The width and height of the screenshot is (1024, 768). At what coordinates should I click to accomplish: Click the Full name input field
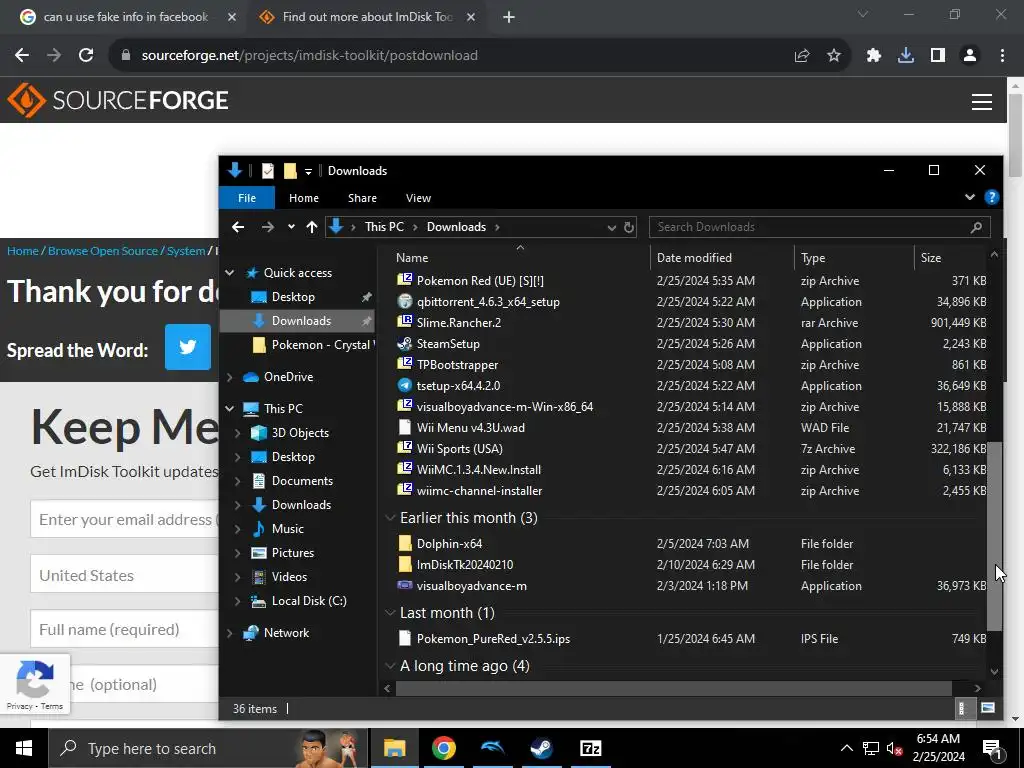[124, 630]
